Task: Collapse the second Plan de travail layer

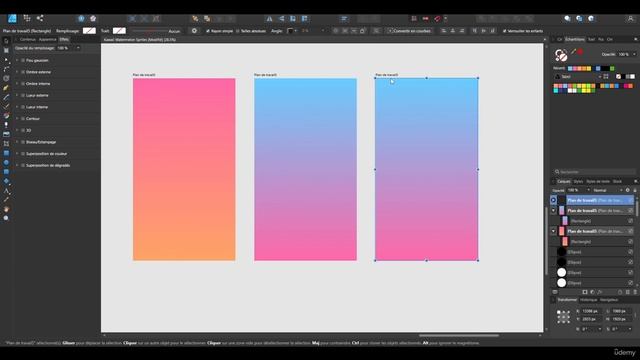Action: tap(553, 211)
